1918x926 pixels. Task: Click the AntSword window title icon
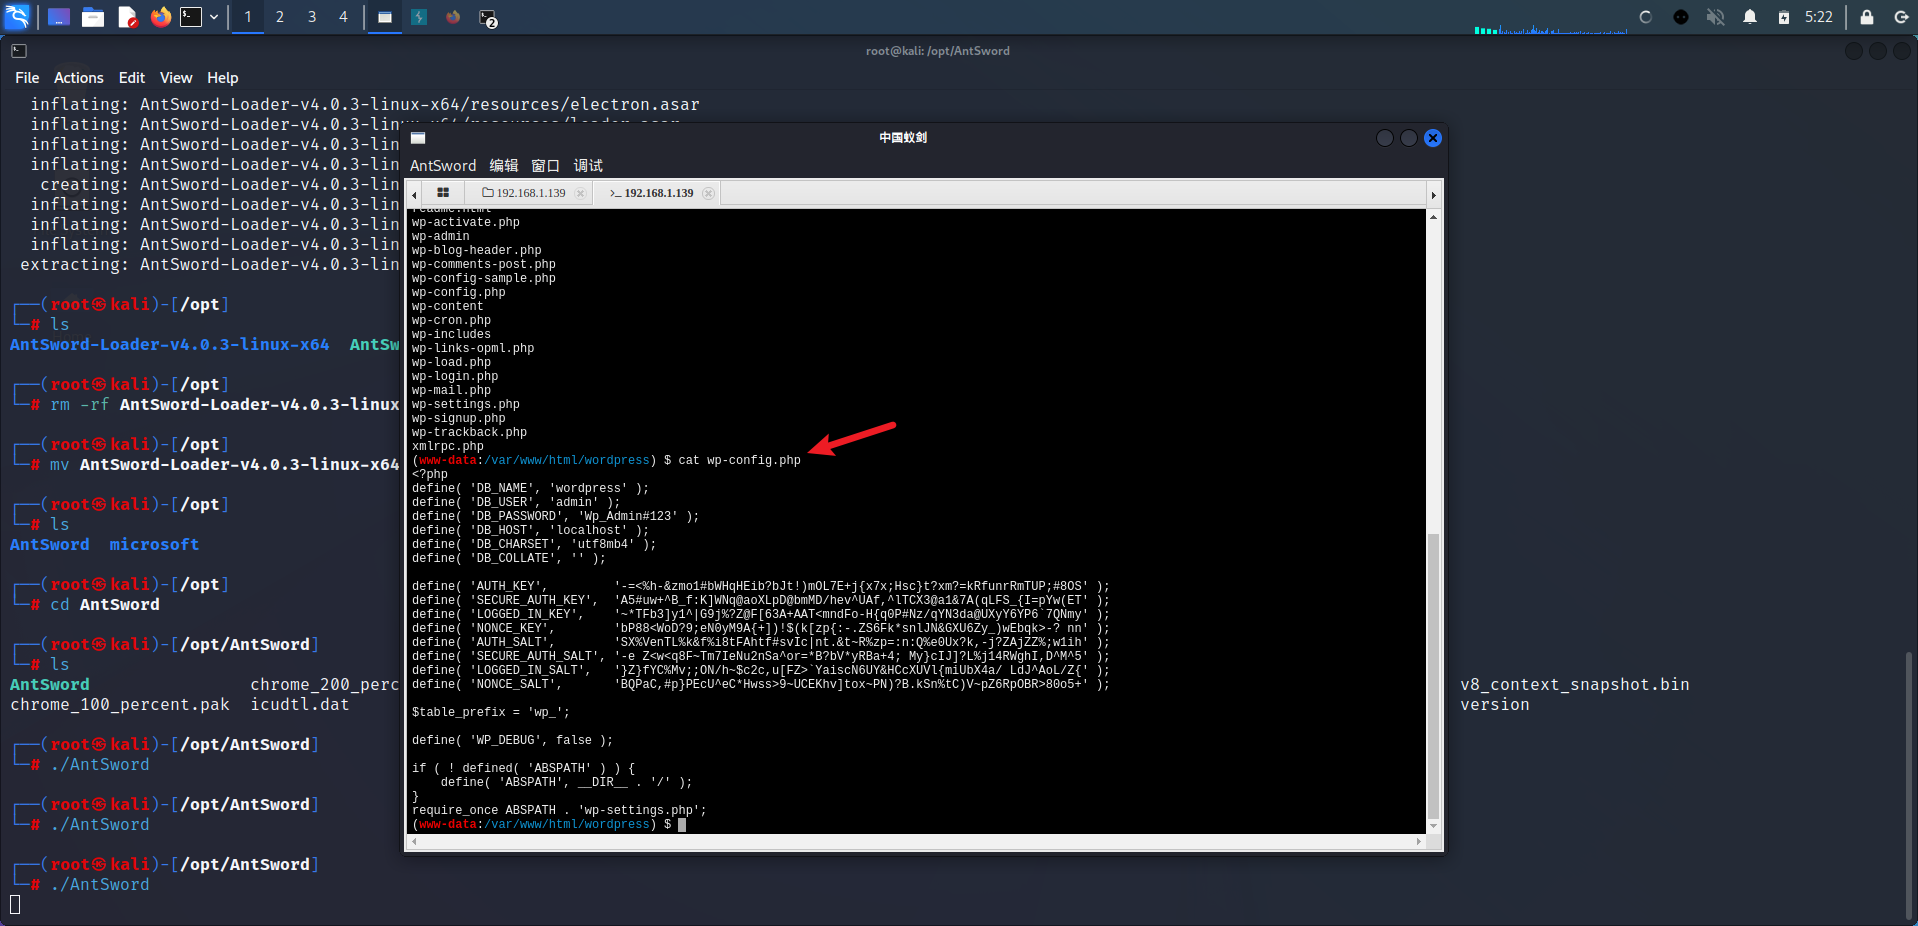tap(418, 138)
